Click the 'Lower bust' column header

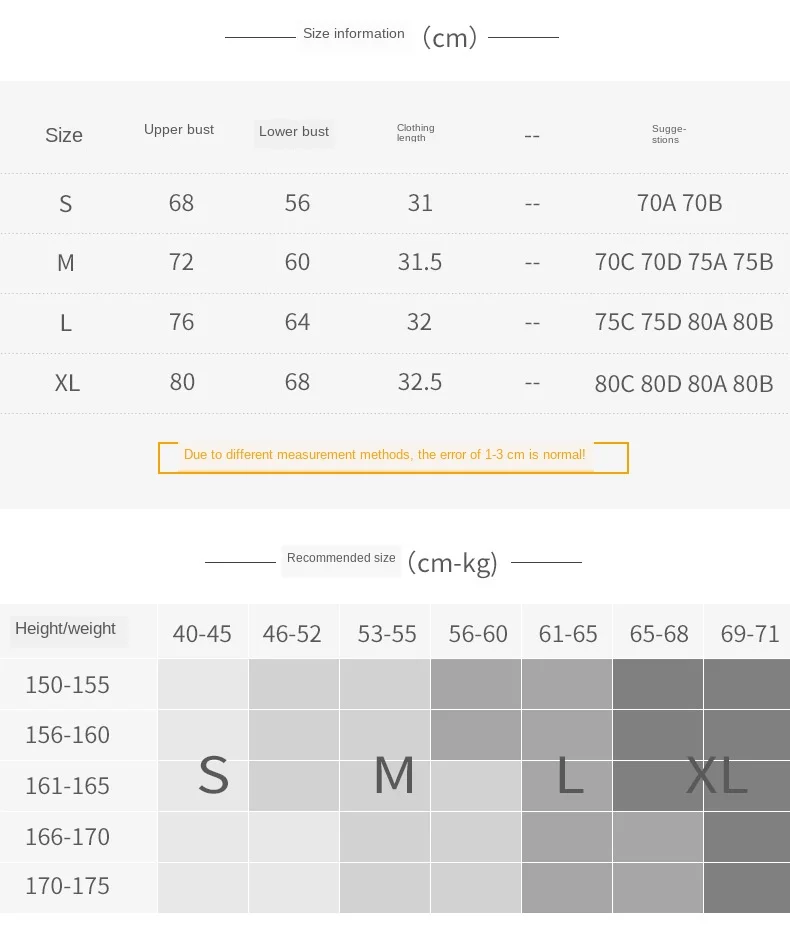click(x=293, y=132)
